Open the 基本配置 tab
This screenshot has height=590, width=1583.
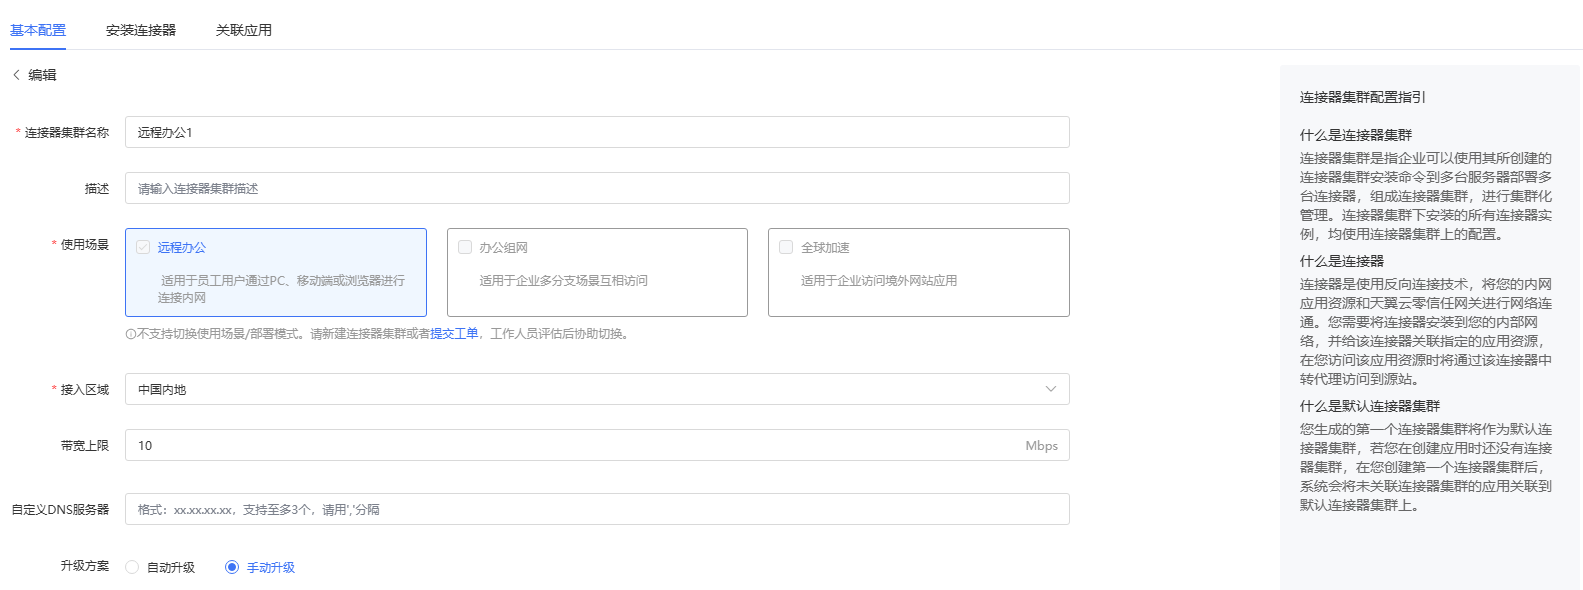tap(38, 30)
